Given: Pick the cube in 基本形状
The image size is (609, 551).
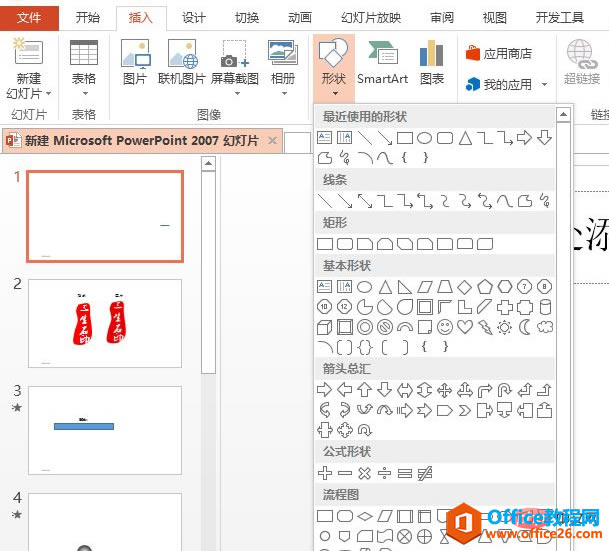Looking at the screenshot, I should [325, 327].
